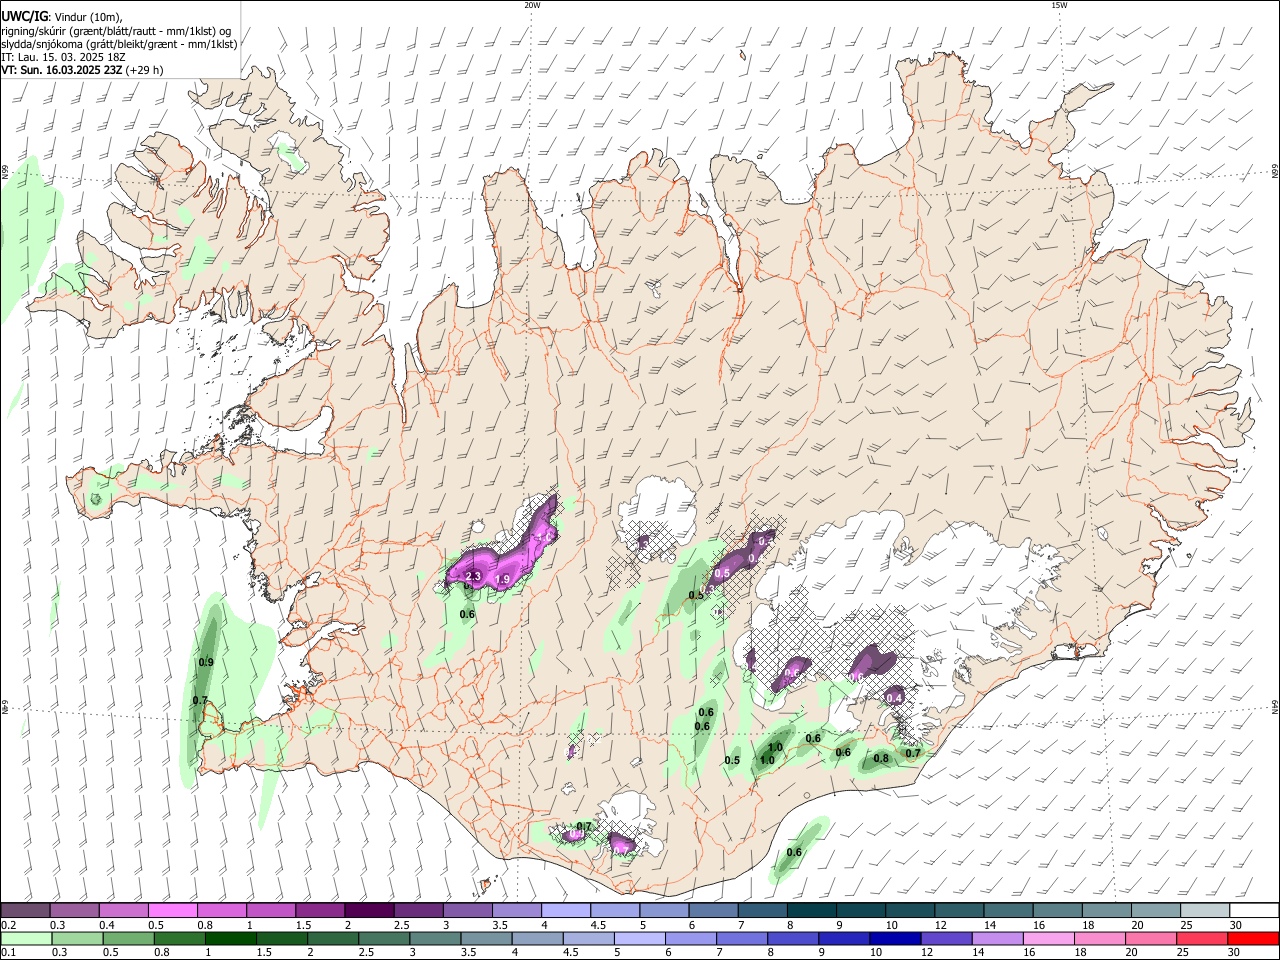Click the 'UWC/IG' title text

click(x=24, y=16)
